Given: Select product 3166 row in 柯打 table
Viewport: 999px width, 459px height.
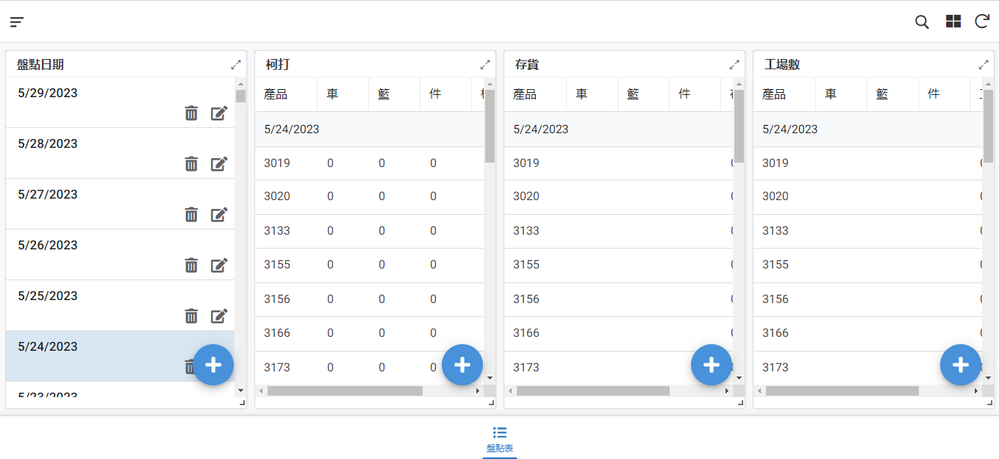Looking at the screenshot, I should (370, 333).
